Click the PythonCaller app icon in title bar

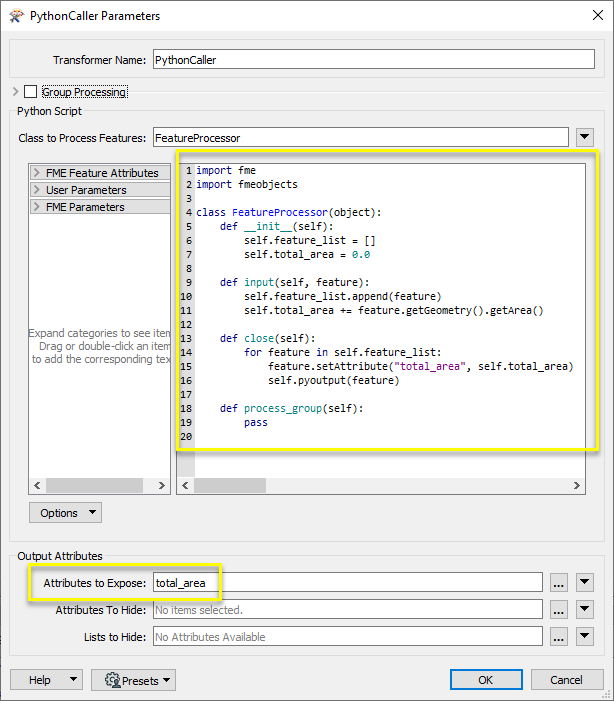(x=16, y=16)
